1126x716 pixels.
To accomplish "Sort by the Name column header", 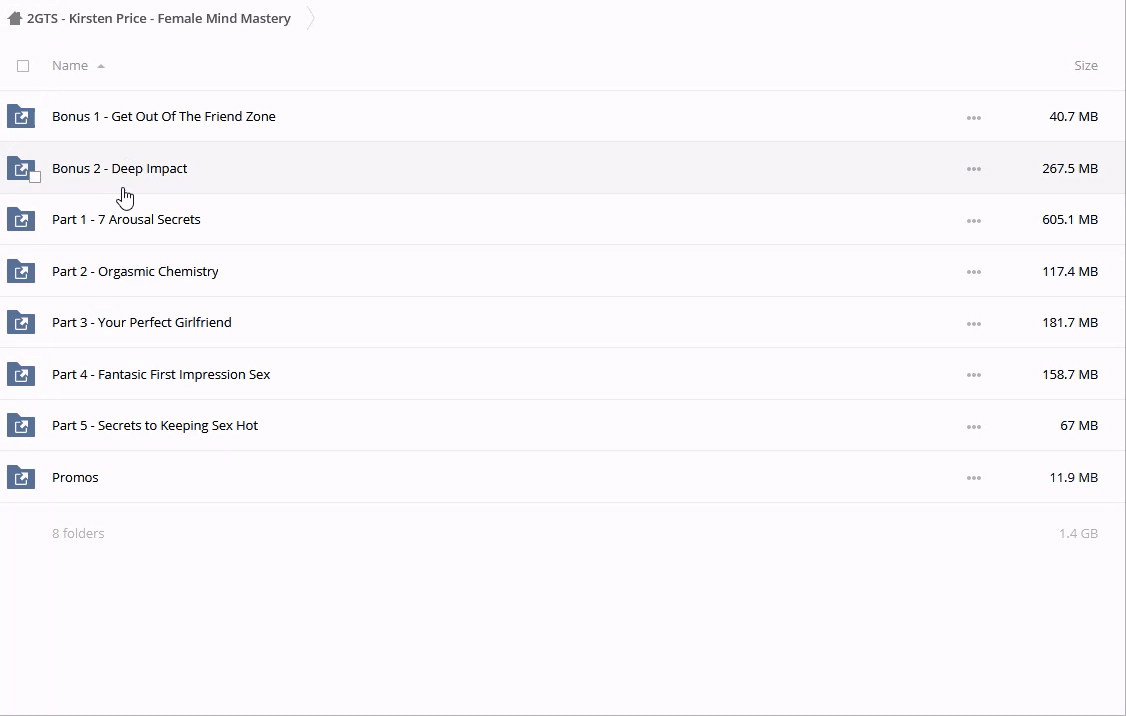I will 70,66.
